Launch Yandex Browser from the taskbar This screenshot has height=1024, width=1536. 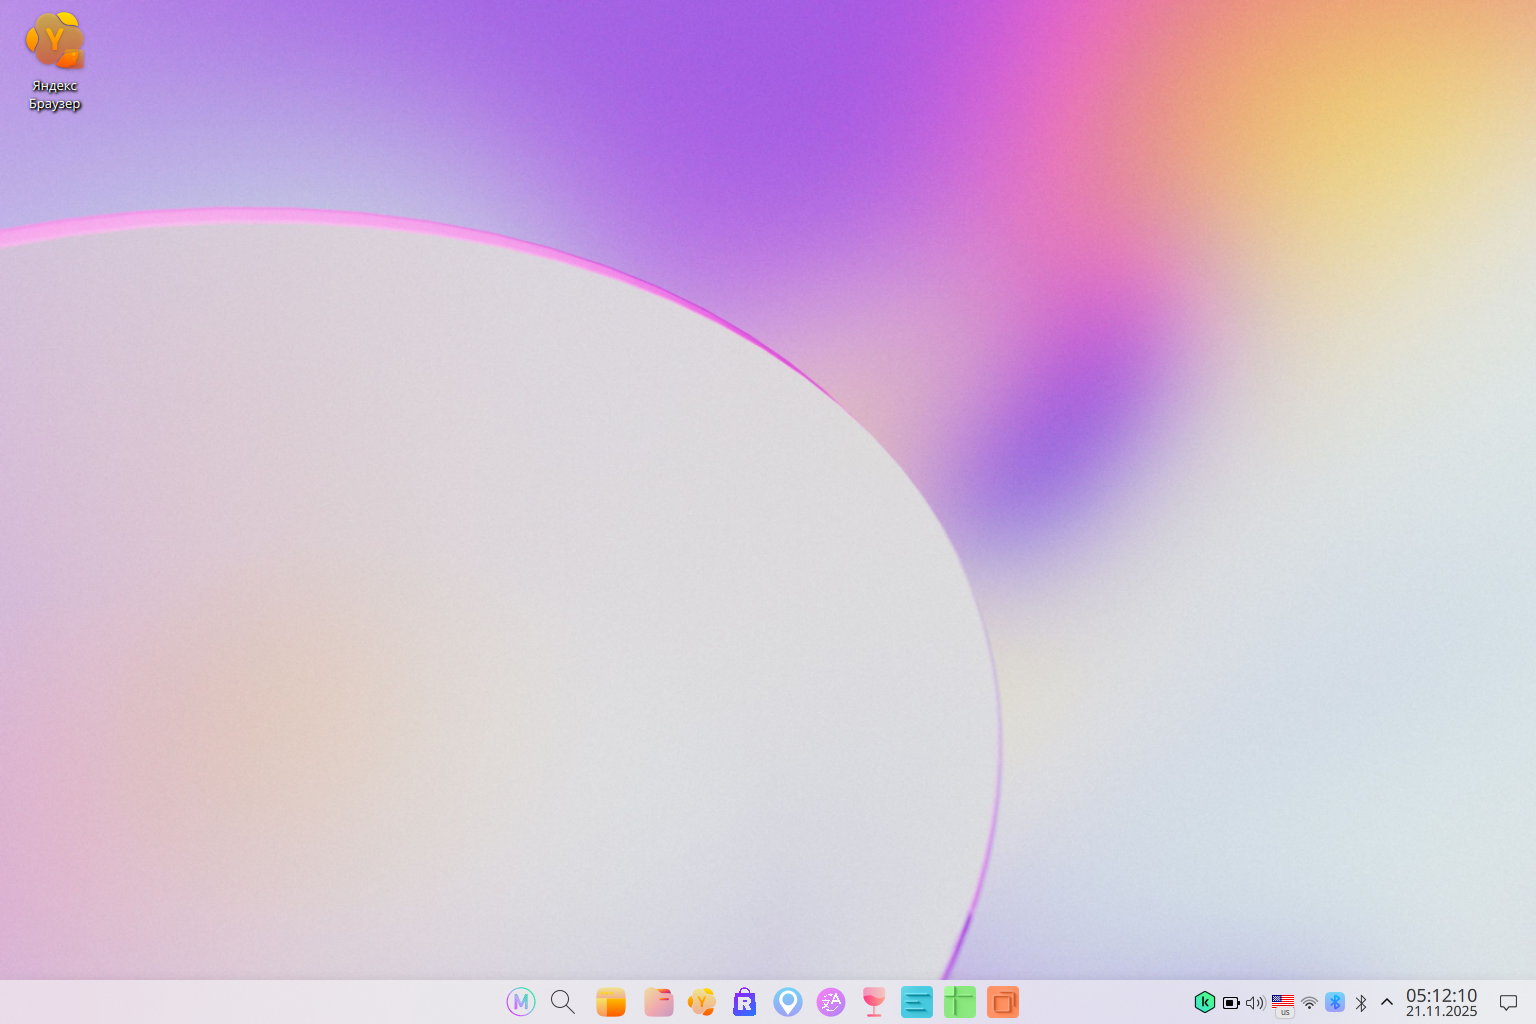point(702,1001)
